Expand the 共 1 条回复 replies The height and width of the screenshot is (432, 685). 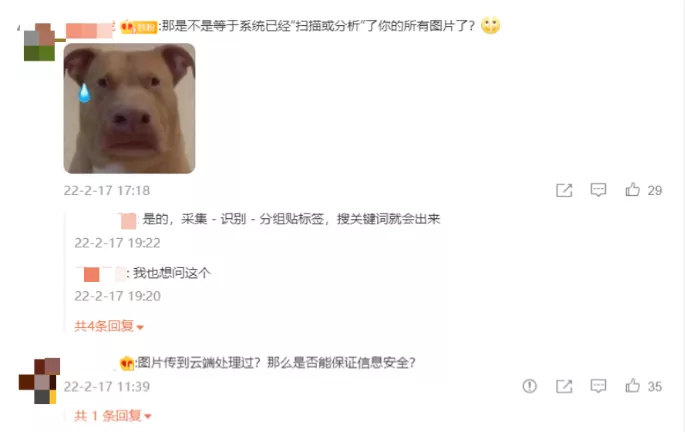(x=113, y=416)
